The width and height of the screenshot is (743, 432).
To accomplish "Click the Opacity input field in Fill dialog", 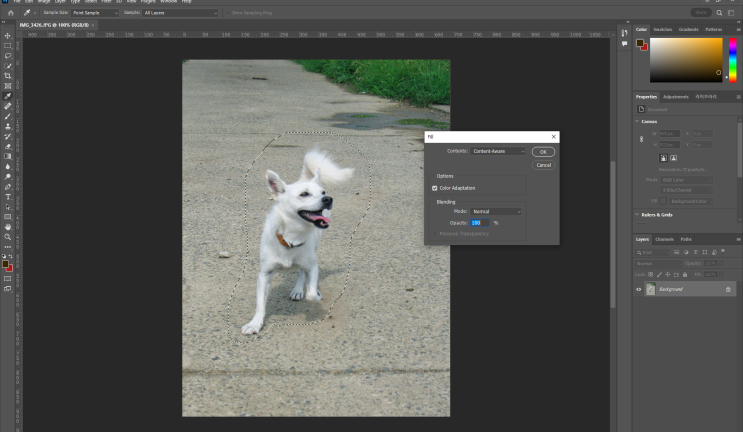I will tap(479, 222).
